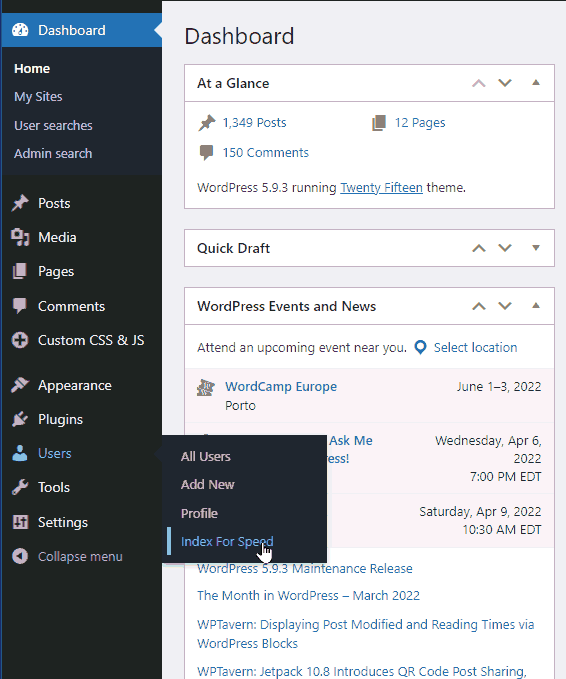Click the Collapse menu arrow icon

click(x=20, y=556)
